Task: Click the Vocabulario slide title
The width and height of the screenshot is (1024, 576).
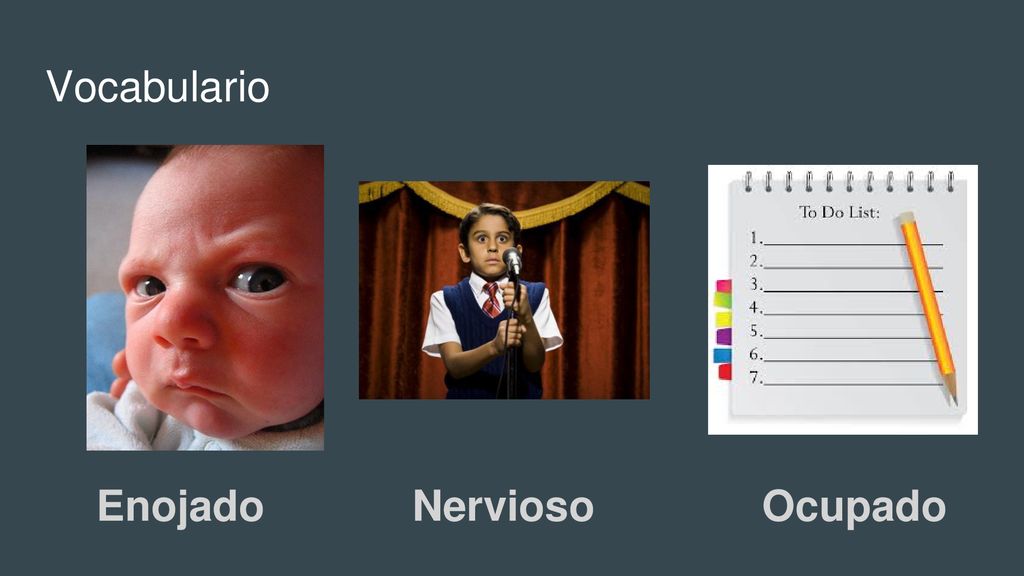Action: [157, 87]
